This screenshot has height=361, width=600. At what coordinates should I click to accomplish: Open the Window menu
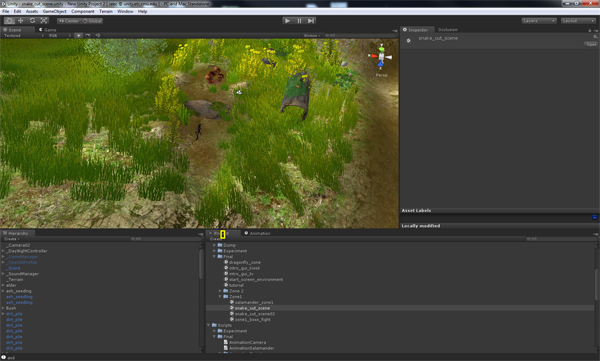pos(125,11)
